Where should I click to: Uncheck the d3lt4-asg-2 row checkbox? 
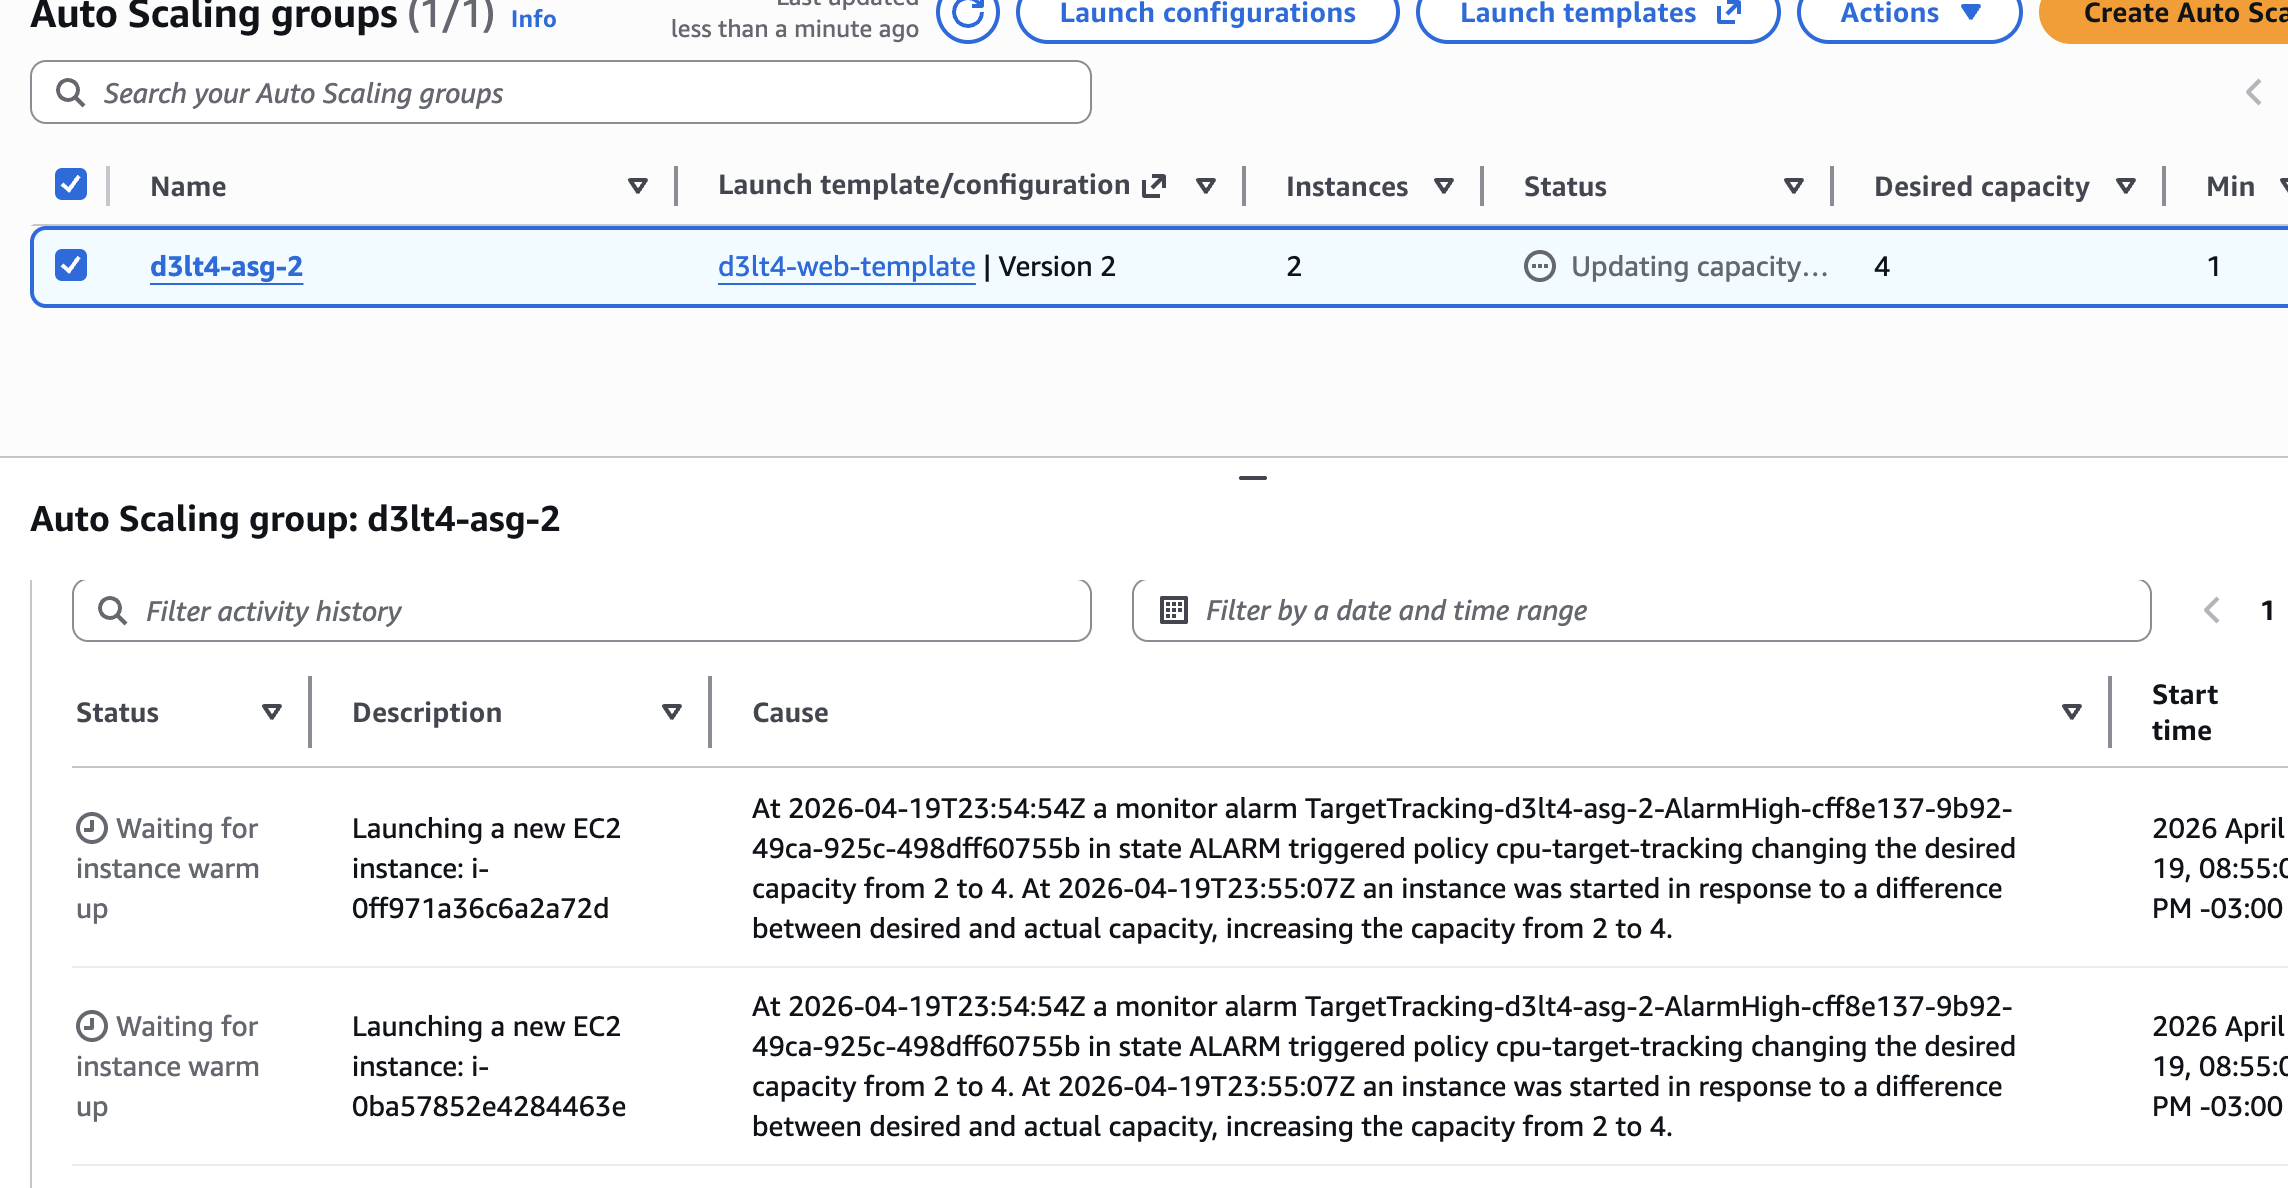71,266
